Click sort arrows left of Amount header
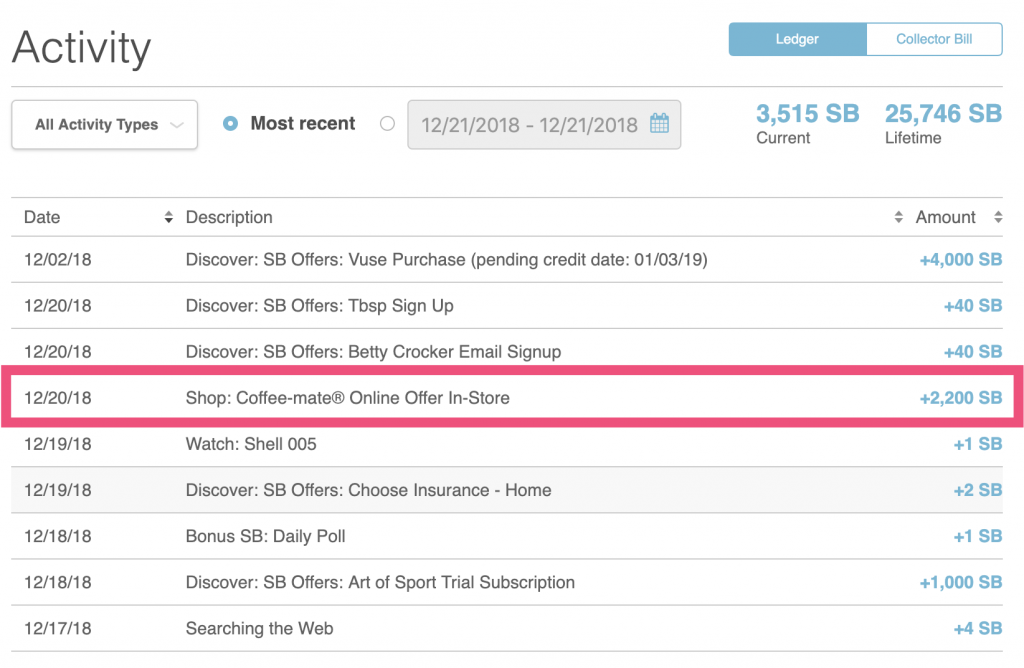Image resolution: width=1024 pixels, height=668 pixels. (899, 218)
